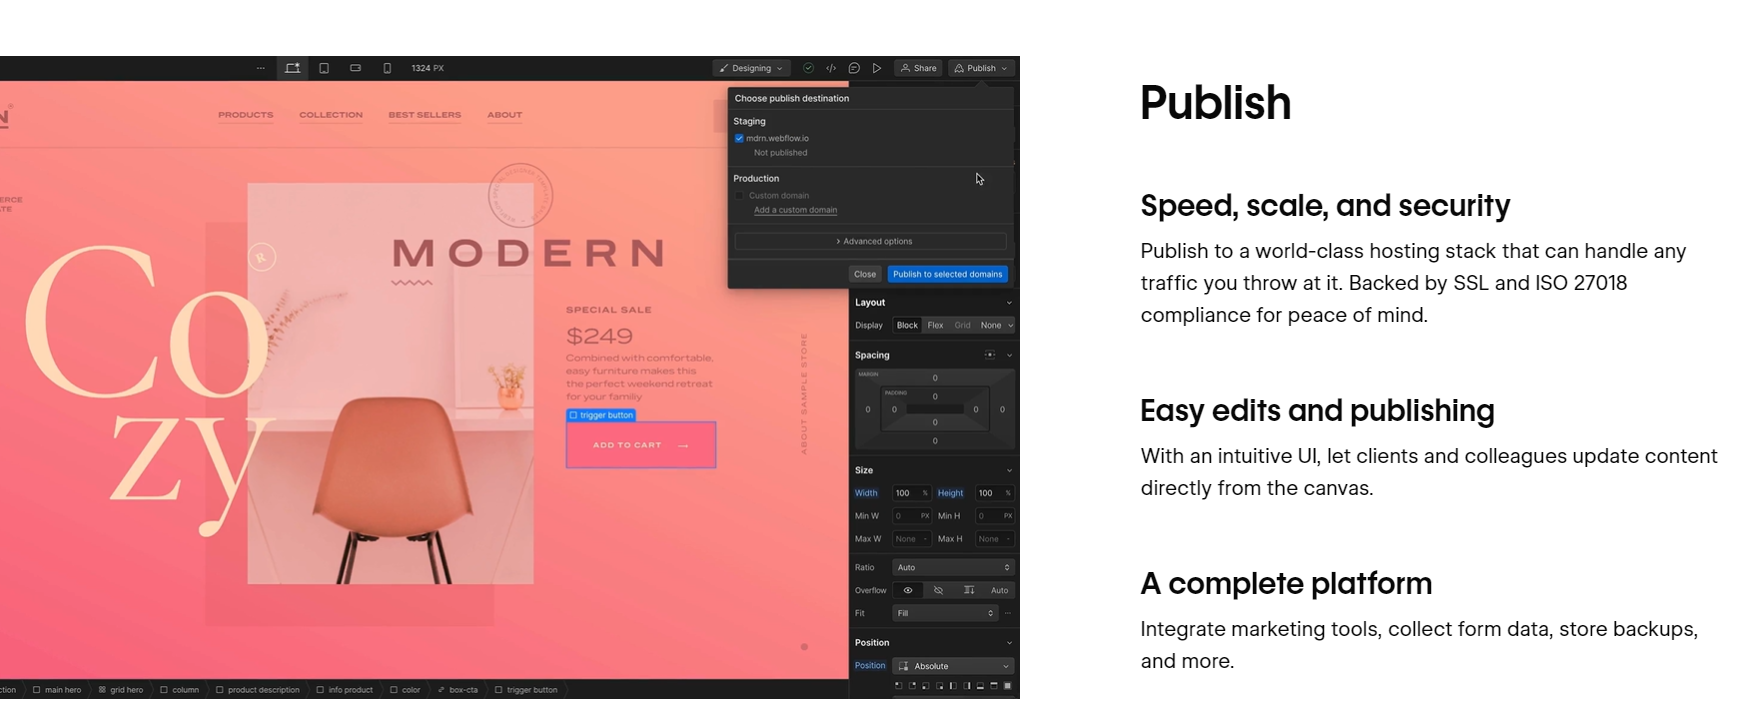
Task: Switch to mobile portrait breakpoint
Action: coord(387,68)
